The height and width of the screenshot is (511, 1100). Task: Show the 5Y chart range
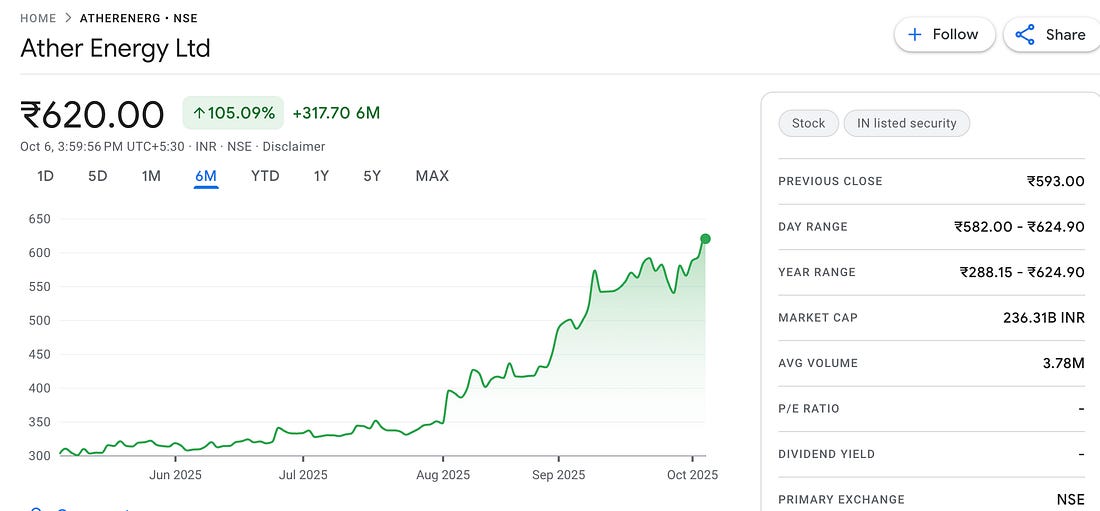pyautogui.click(x=372, y=176)
